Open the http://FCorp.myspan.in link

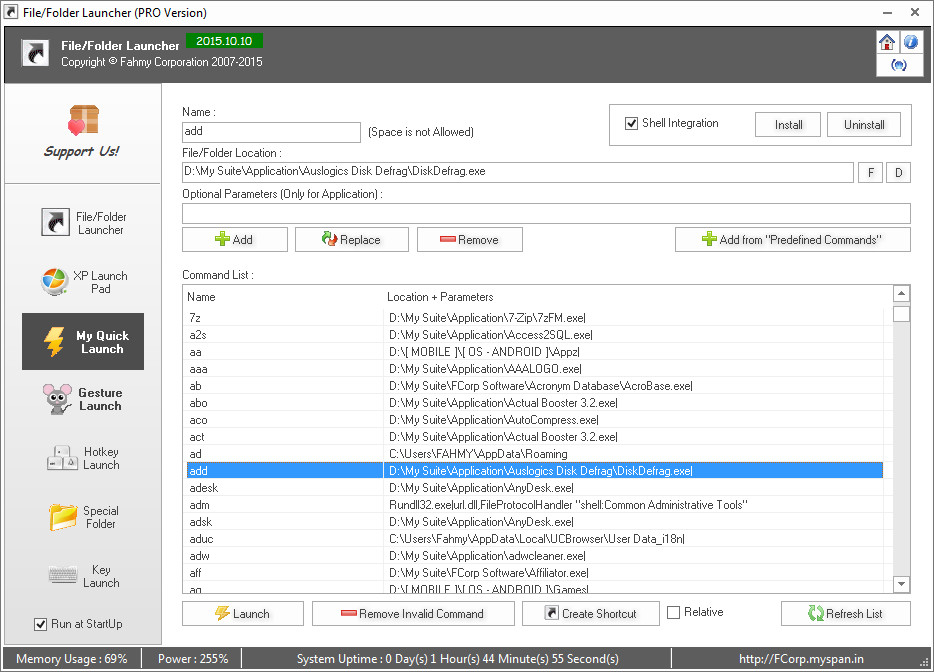pyautogui.click(x=801, y=659)
